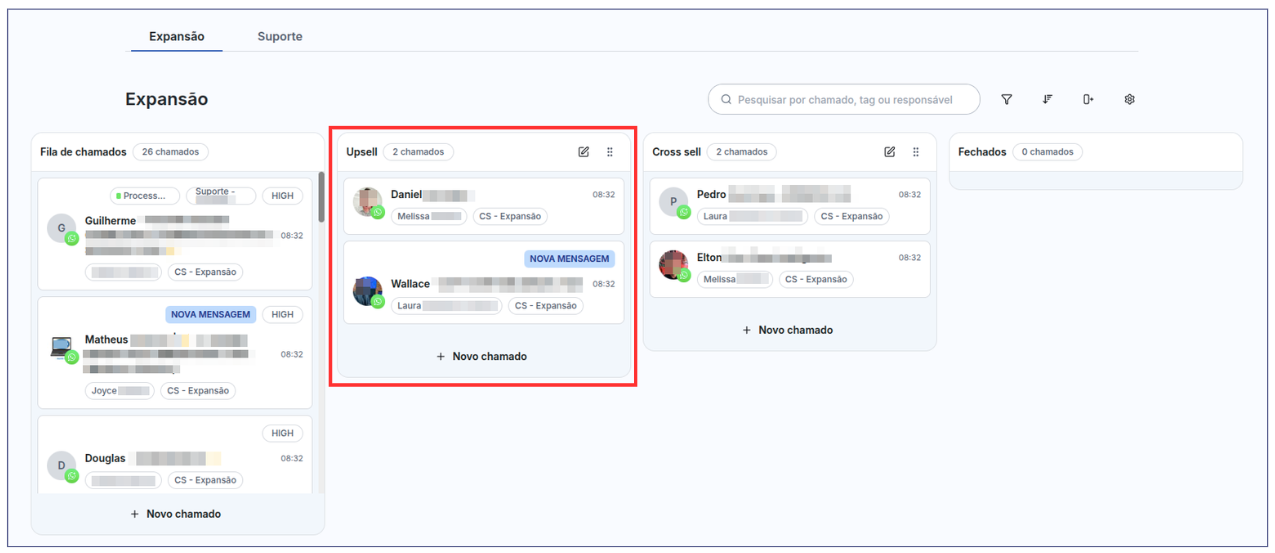Image resolution: width=1275 pixels, height=553 pixels.
Task: Click the HIGH priority tag on Douglas's ticket
Action: coord(283,433)
